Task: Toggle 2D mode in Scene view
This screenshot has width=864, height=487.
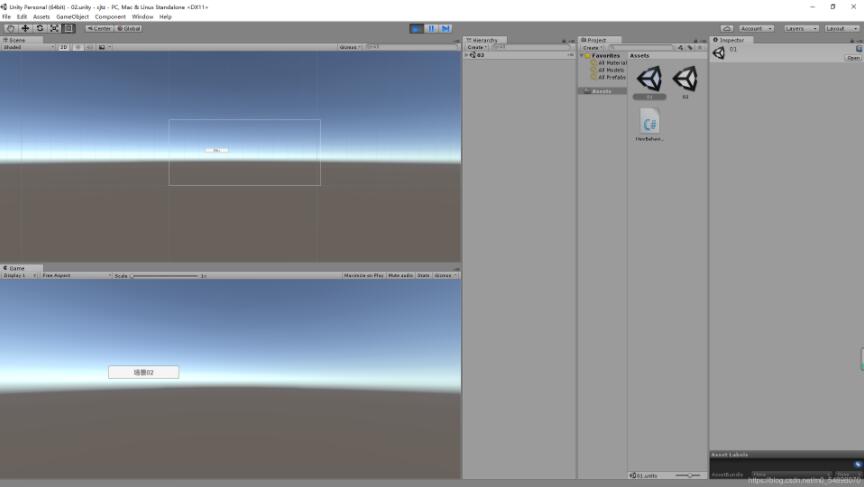Action: pyautogui.click(x=64, y=47)
